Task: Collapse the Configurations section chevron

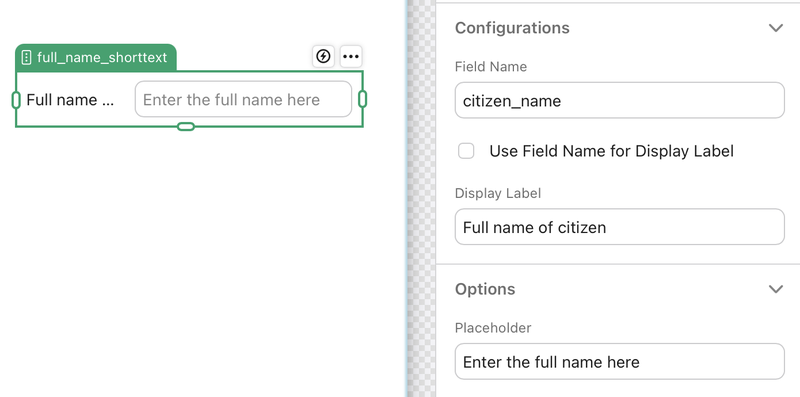Action: click(776, 28)
